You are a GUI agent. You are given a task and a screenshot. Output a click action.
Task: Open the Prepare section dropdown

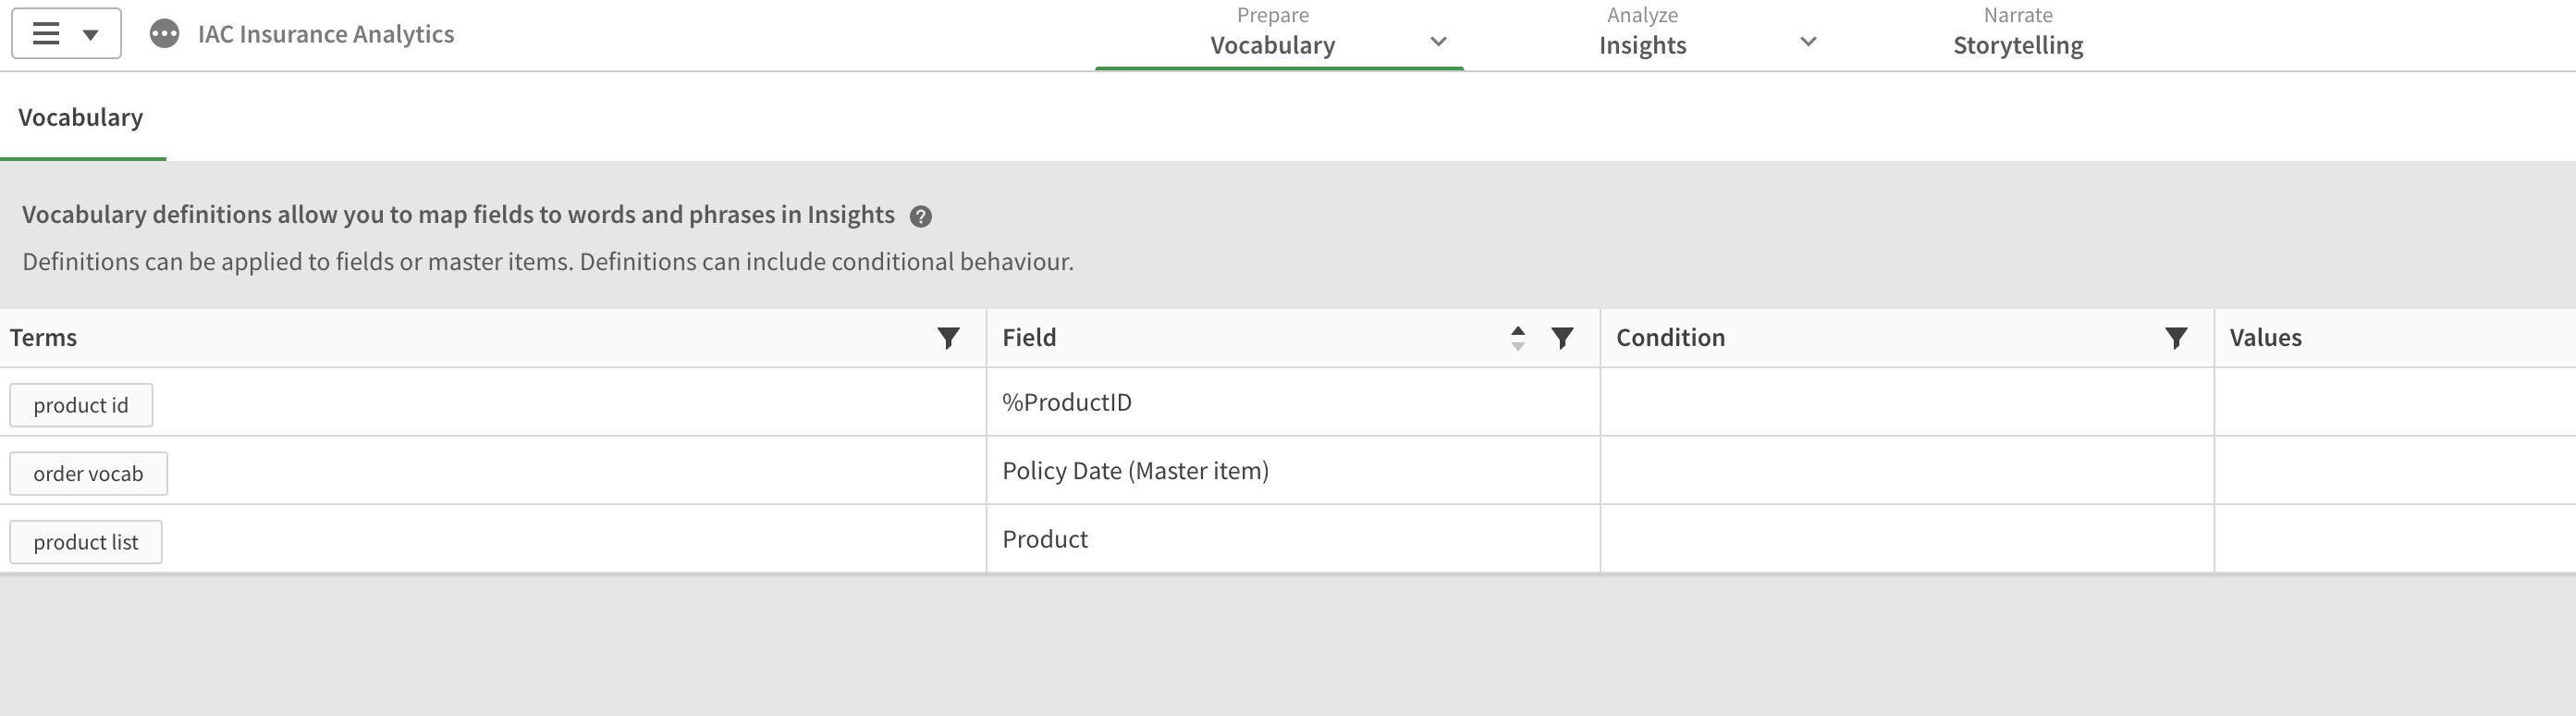click(1438, 43)
